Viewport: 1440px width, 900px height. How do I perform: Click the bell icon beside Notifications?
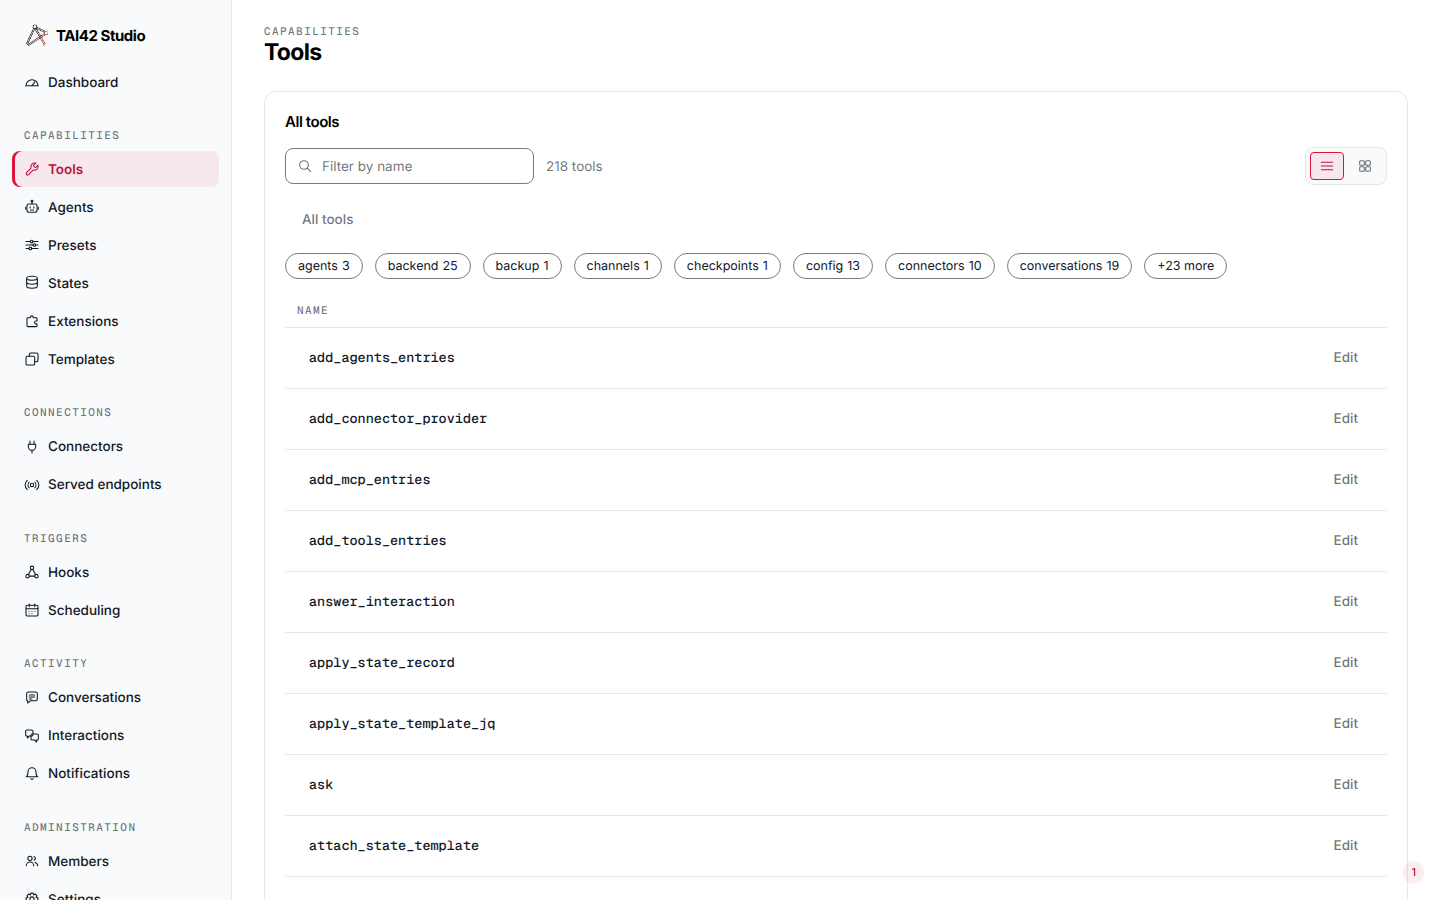click(x=32, y=774)
